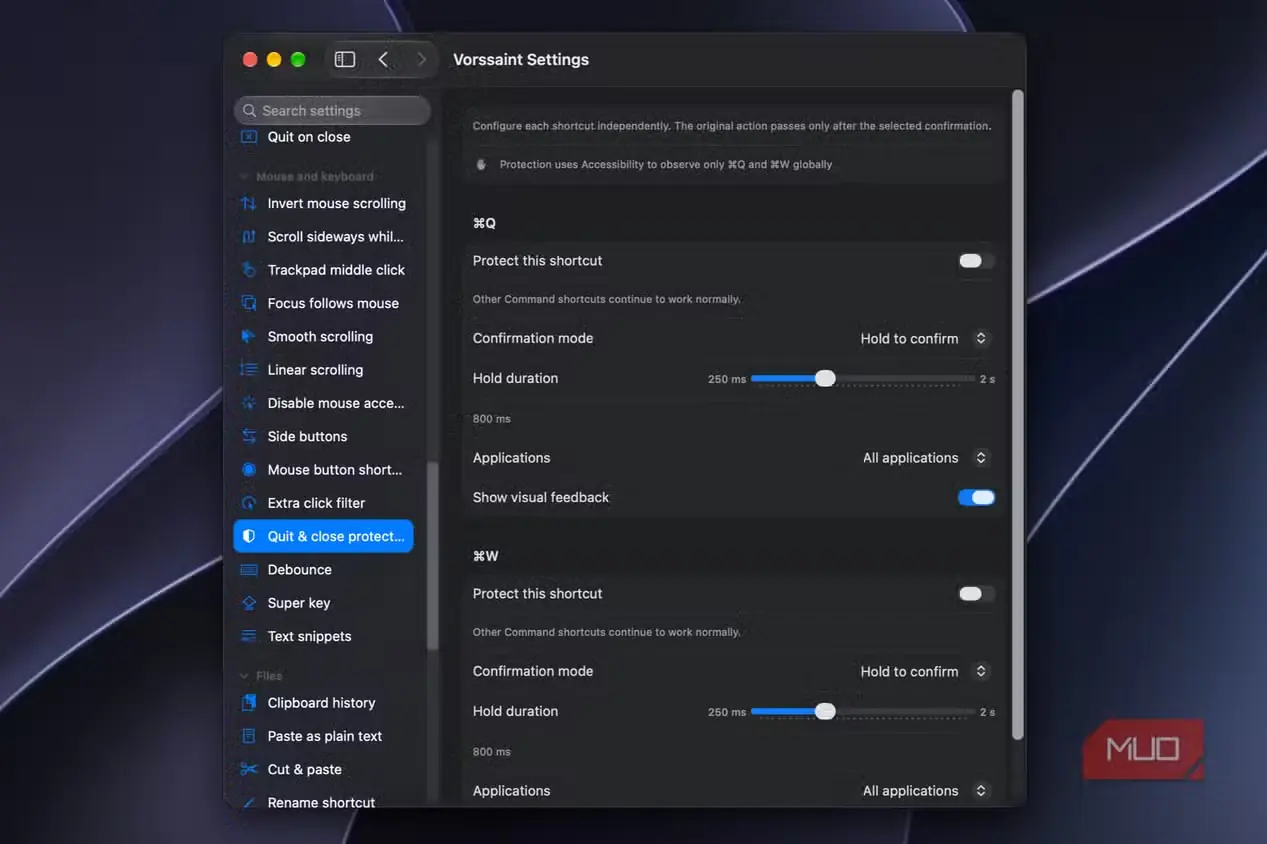Select the Trackpad middle click icon
Image resolution: width=1267 pixels, height=844 pixels.
tap(249, 270)
